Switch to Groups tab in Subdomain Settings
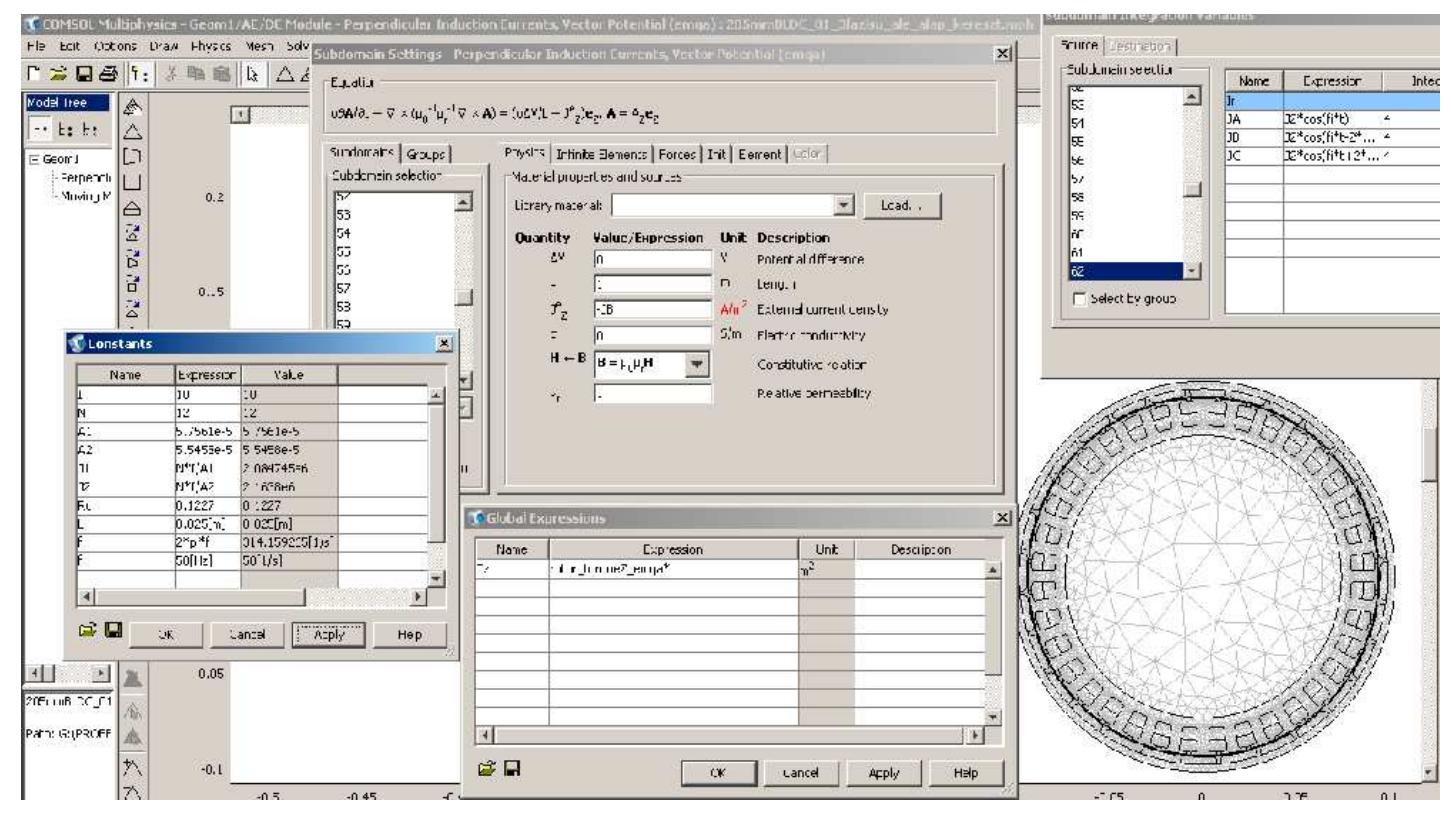The width and height of the screenshot is (1451, 814). (428, 153)
